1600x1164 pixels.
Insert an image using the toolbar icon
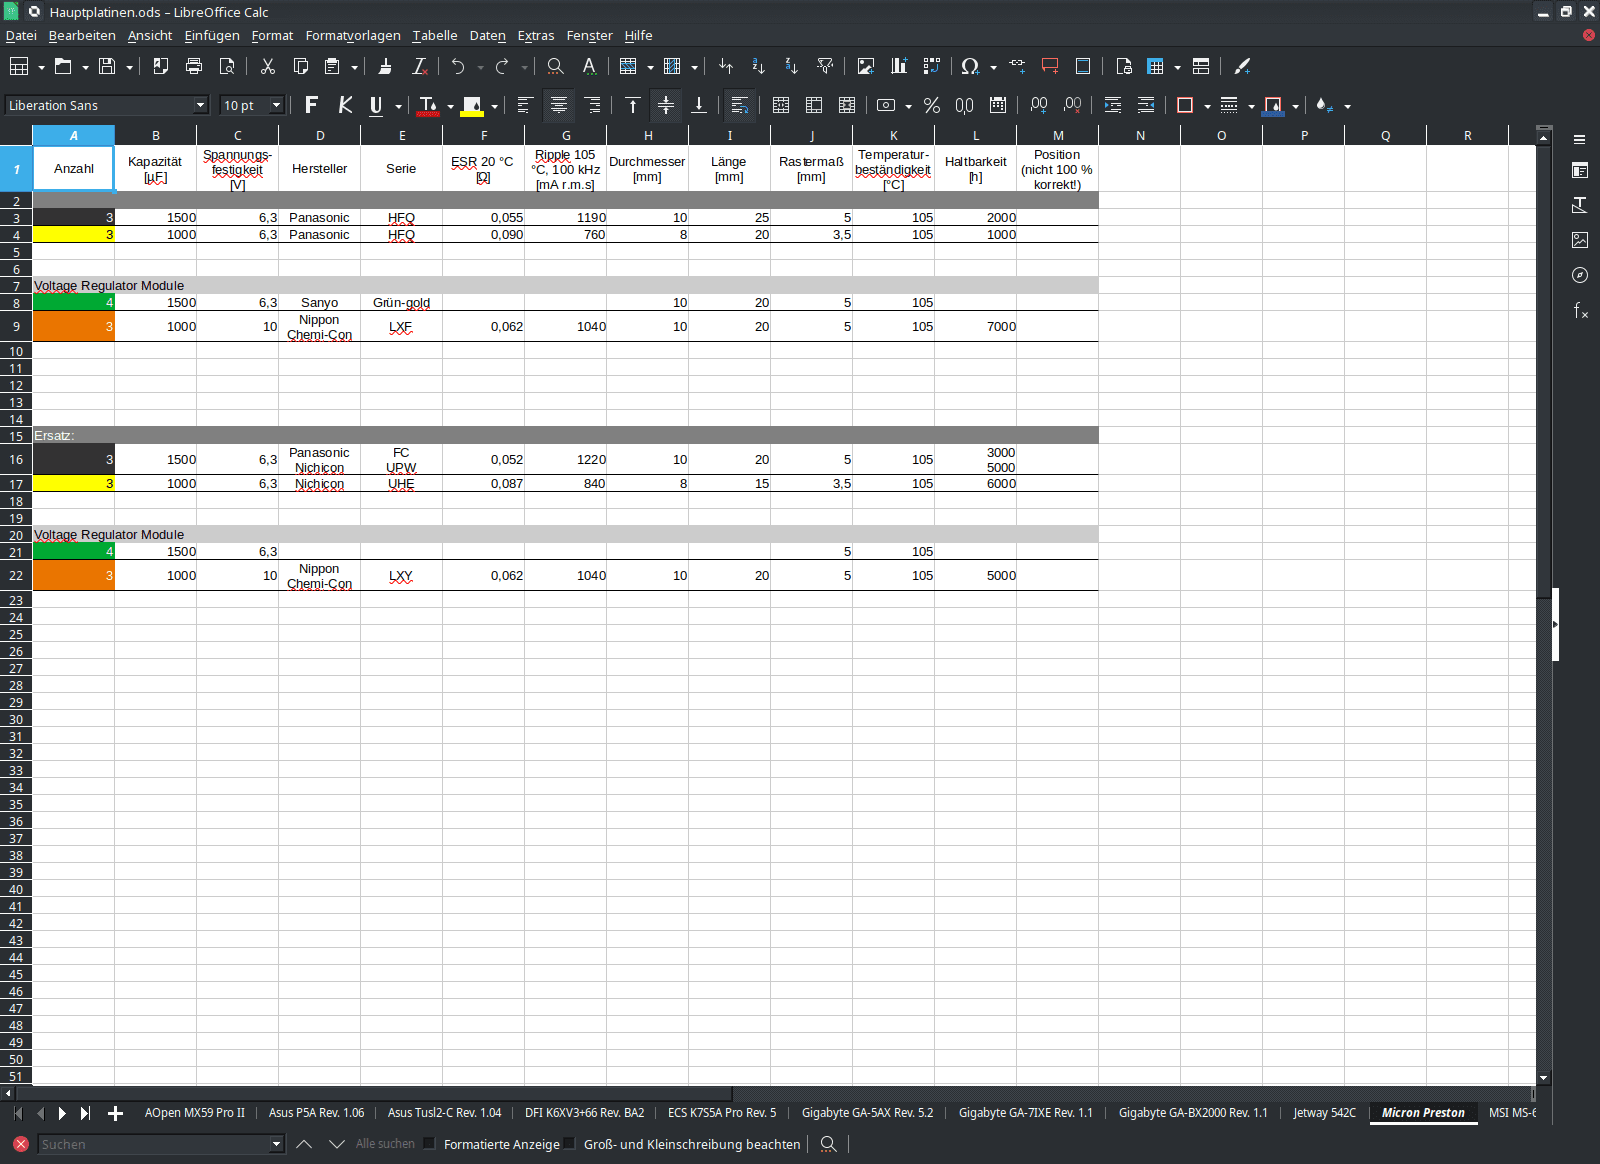pyautogui.click(x=866, y=66)
